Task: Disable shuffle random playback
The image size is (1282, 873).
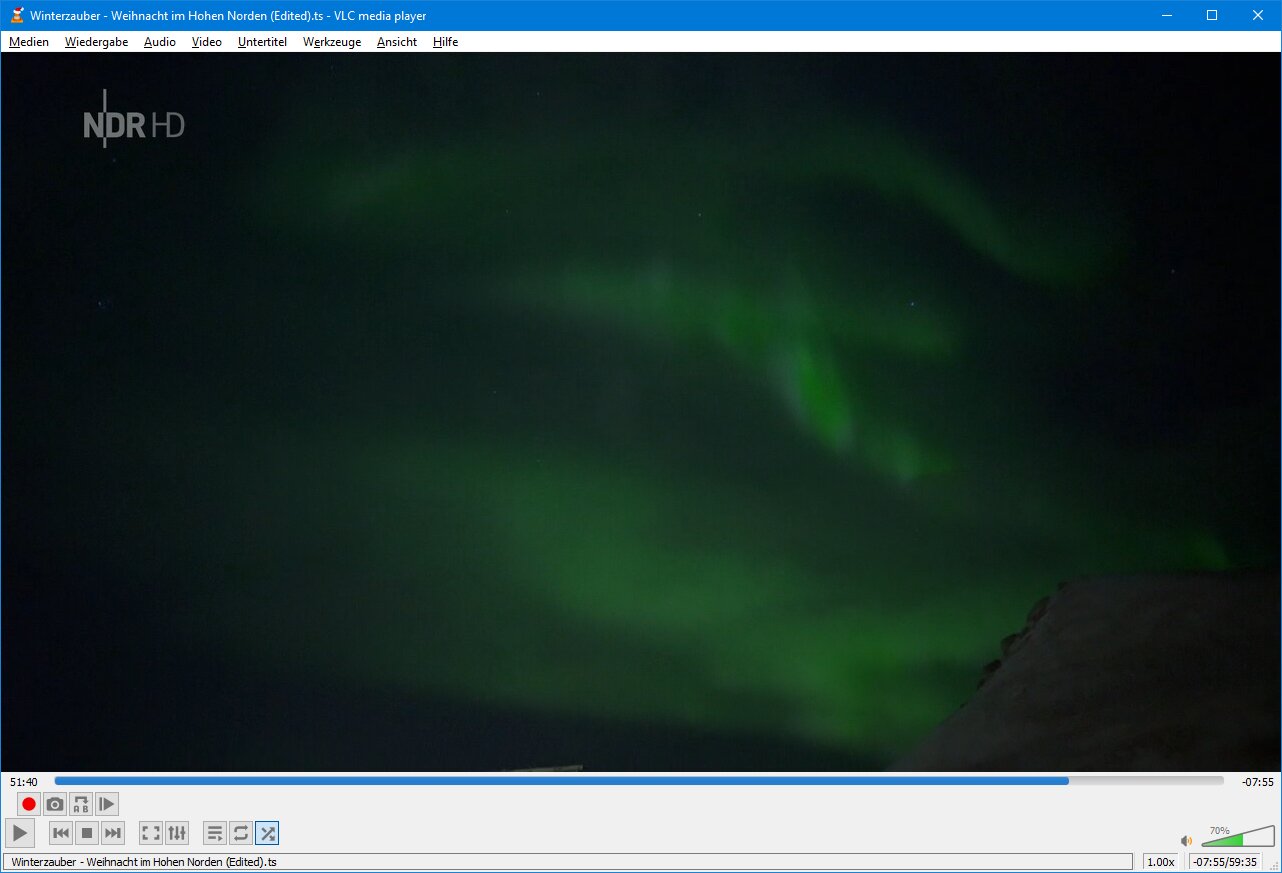Action: (x=267, y=833)
